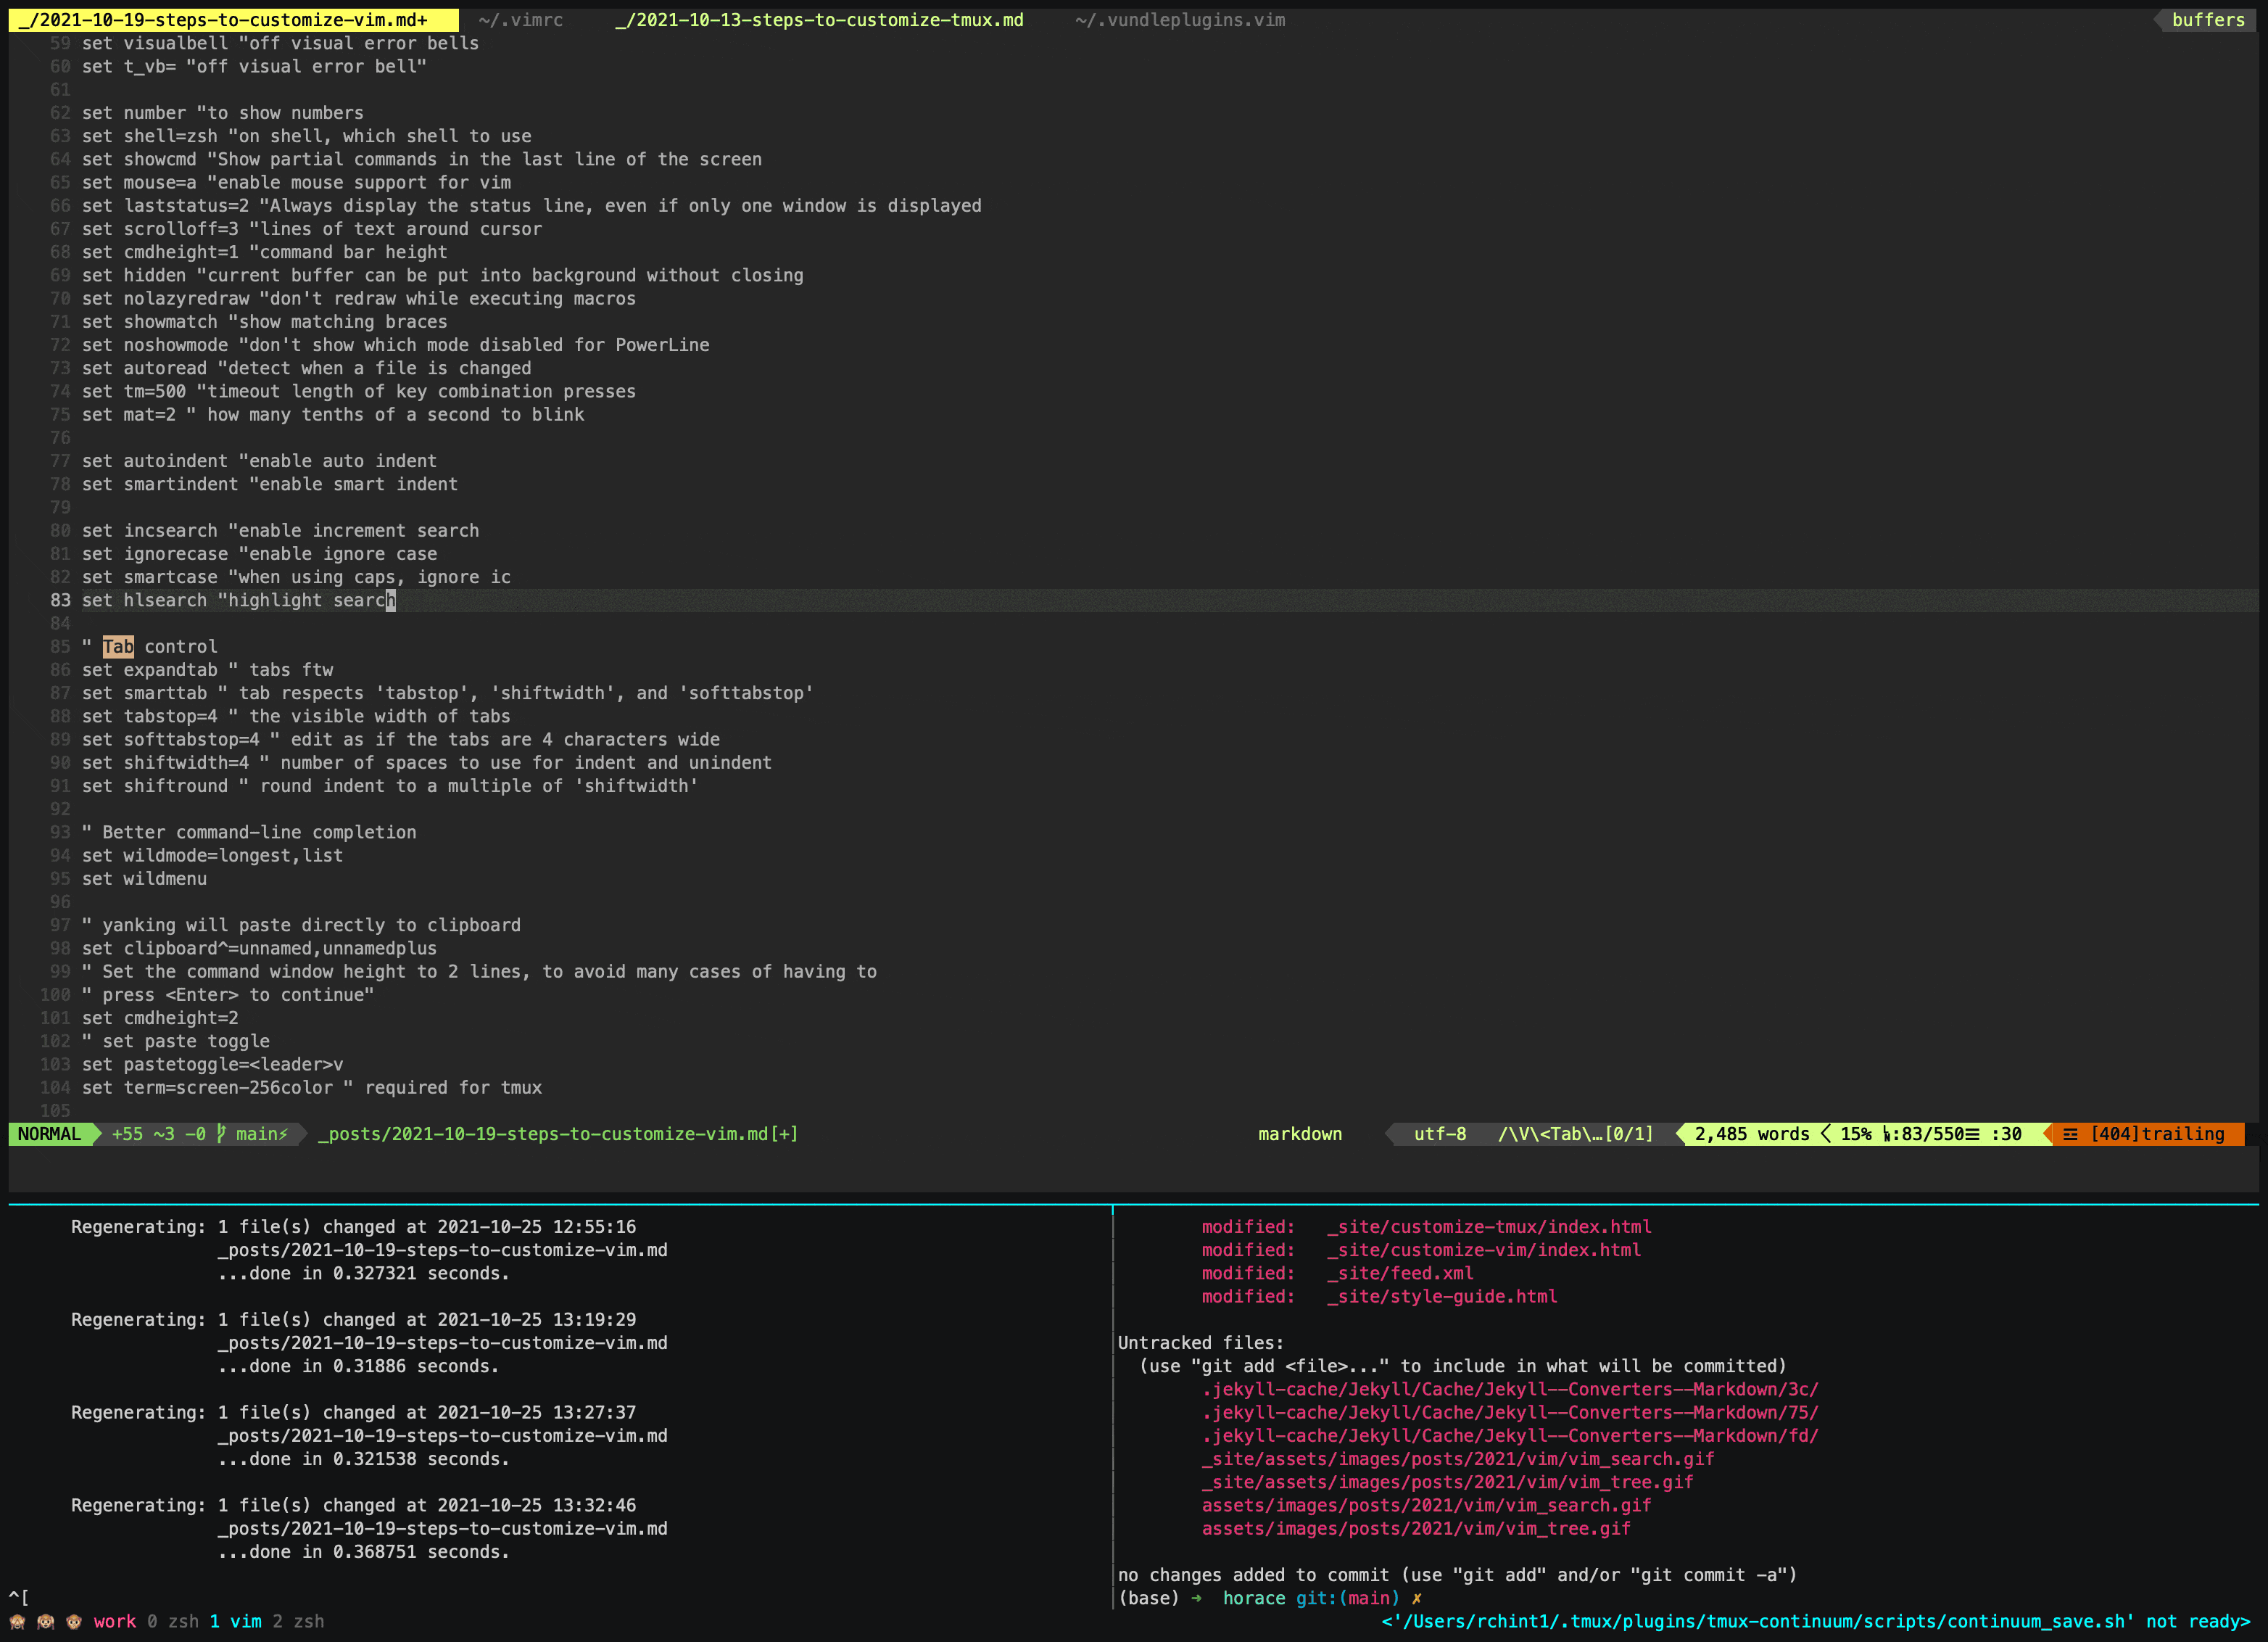Viewport: 2268px width, 1642px height.
Task: Click the NORMAL mode indicator
Action: 50,1134
